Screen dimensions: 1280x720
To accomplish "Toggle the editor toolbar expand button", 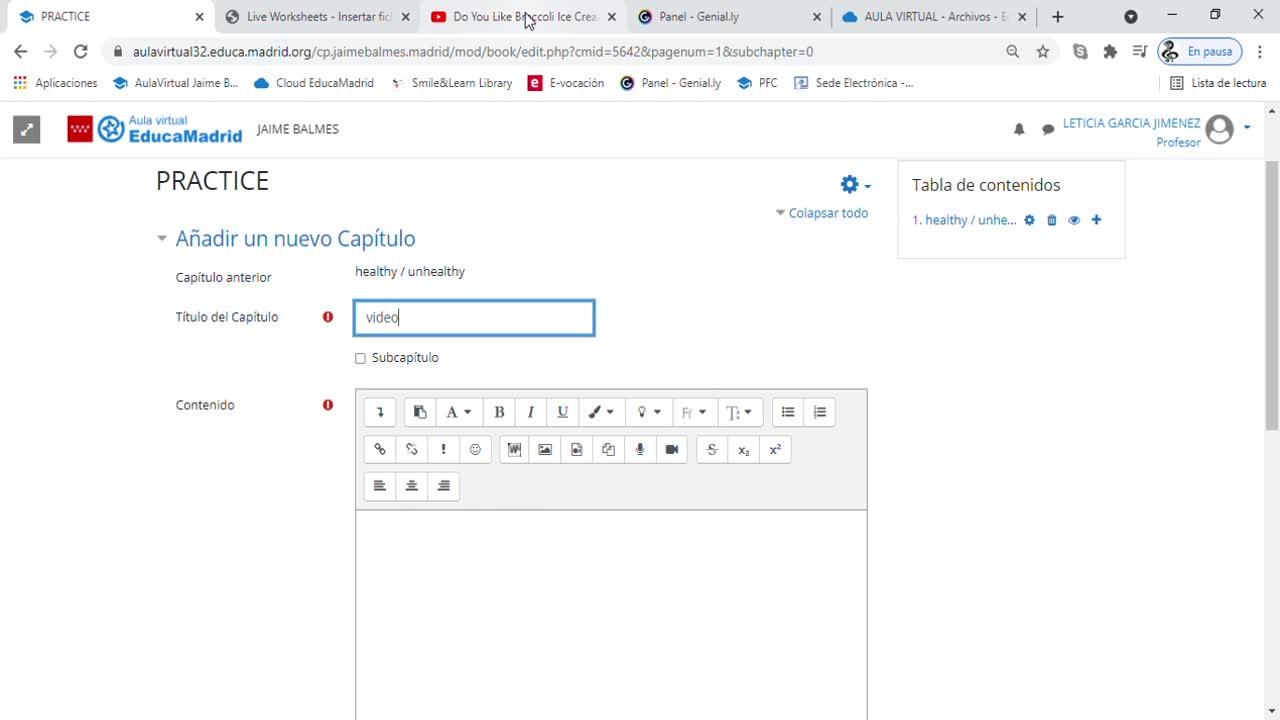I will coord(380,412).
